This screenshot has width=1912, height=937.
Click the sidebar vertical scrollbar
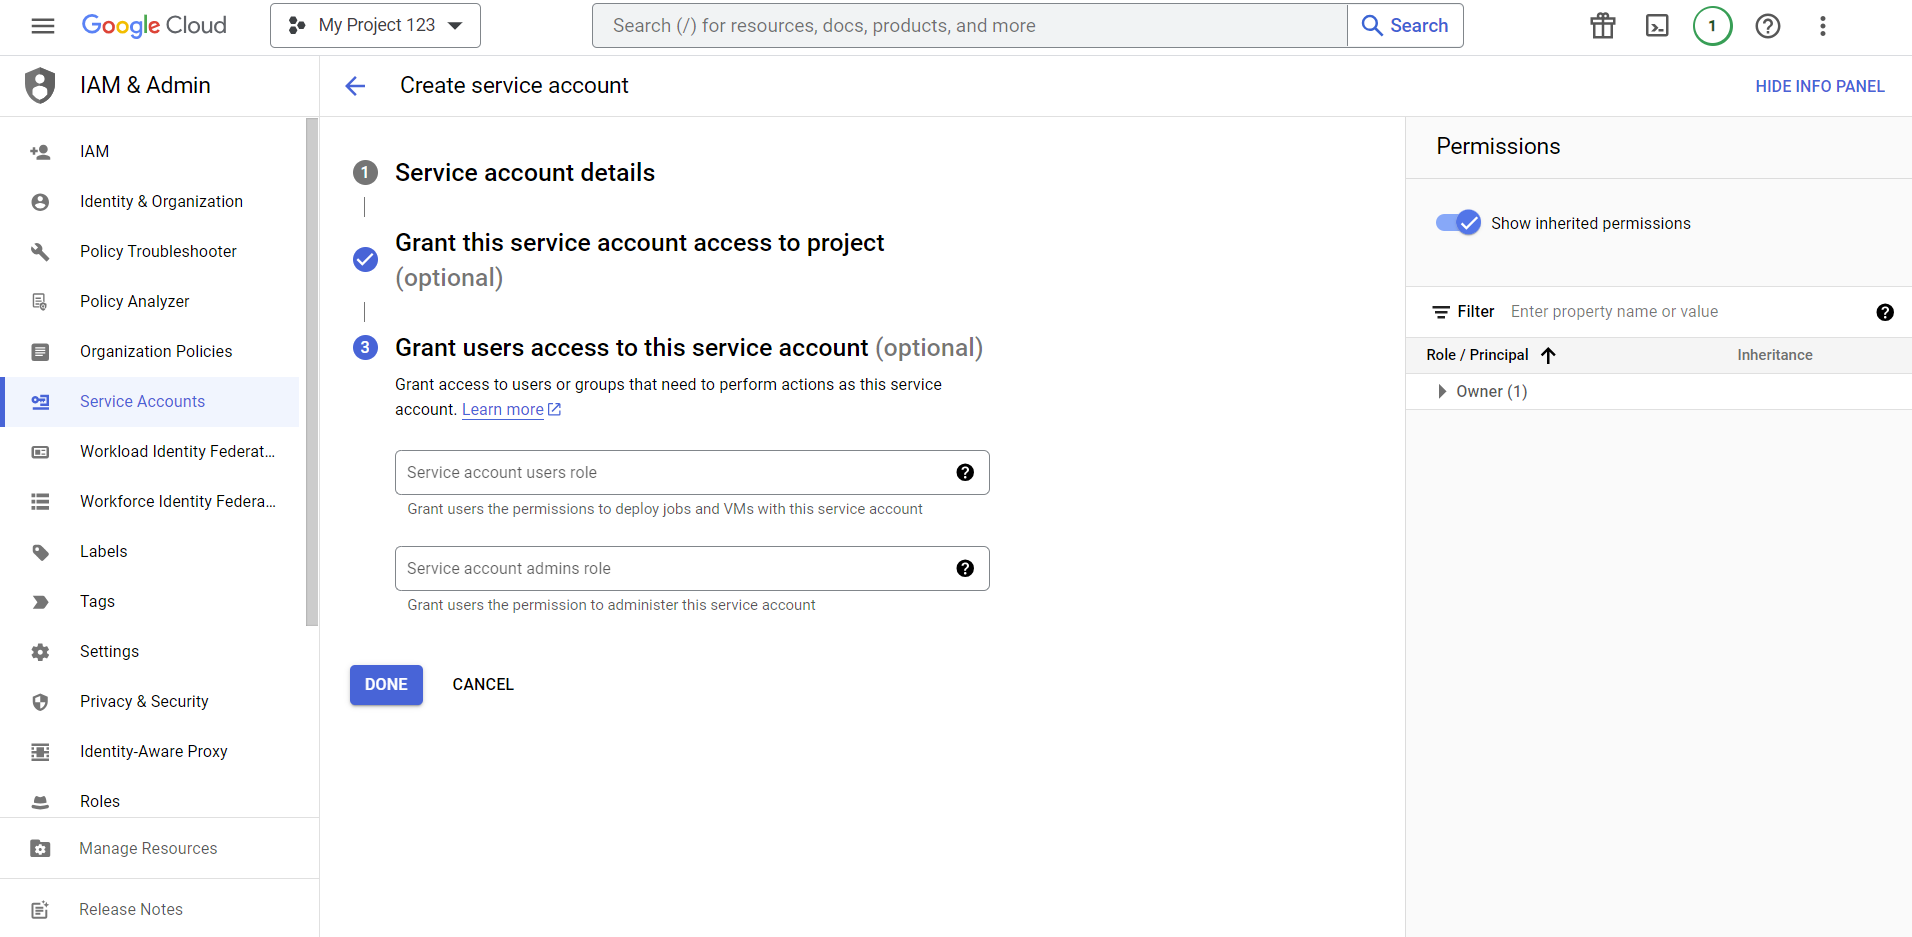312,372
